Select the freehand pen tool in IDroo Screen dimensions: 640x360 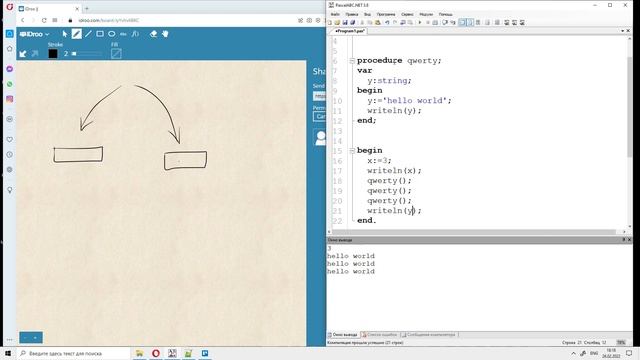click(x=76, y=34)
